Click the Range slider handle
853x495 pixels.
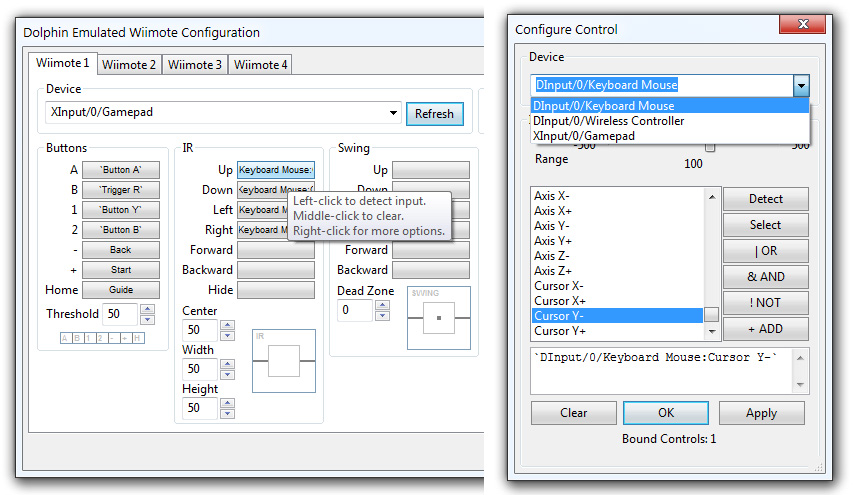(710, 148)
